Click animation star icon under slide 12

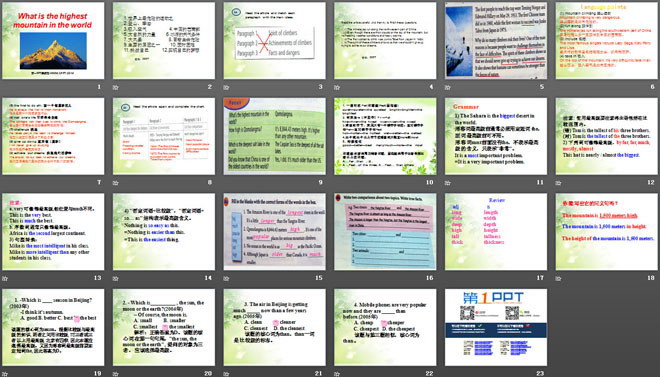tap(558, 183)
